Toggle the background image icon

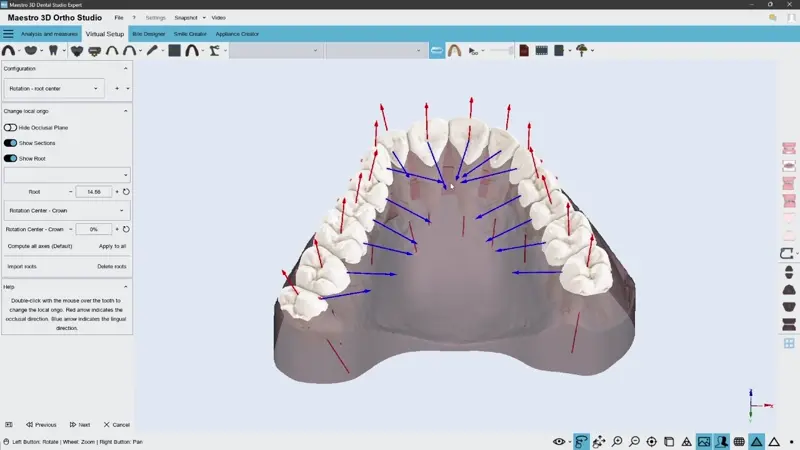tap(704, 441)
